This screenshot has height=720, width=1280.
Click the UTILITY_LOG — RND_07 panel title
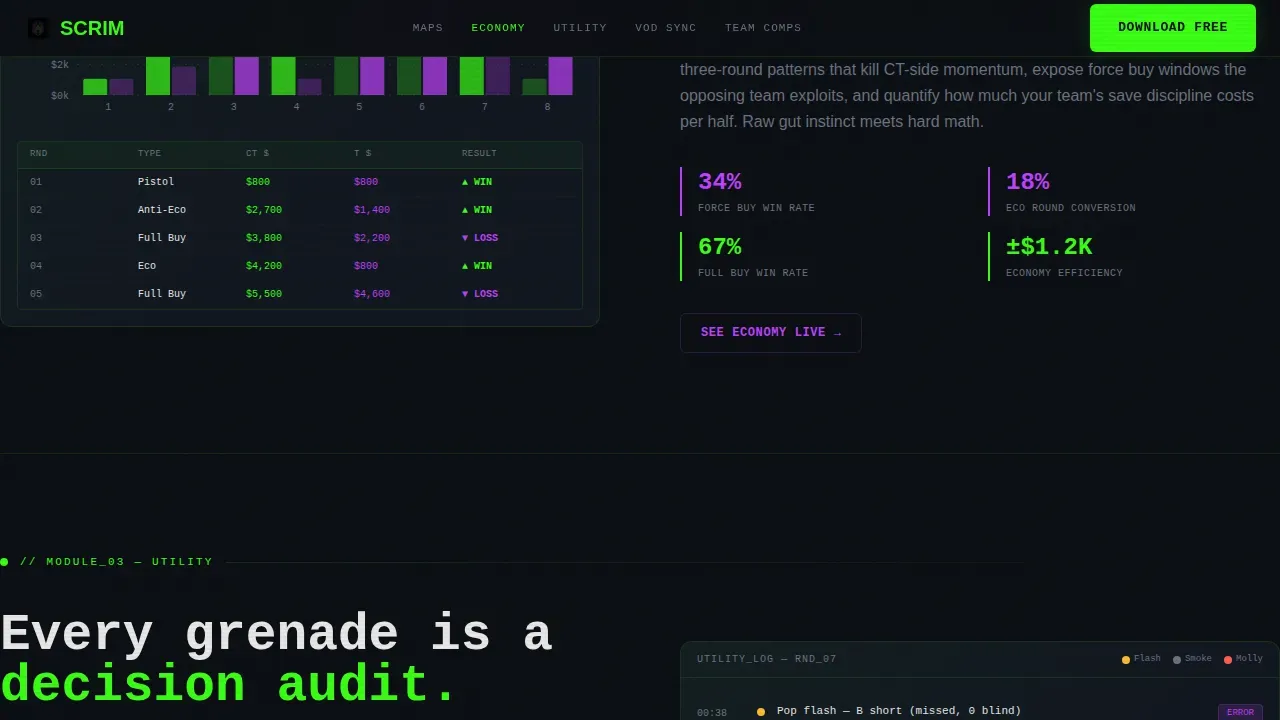pyautogui.click(x=767, y=659)
